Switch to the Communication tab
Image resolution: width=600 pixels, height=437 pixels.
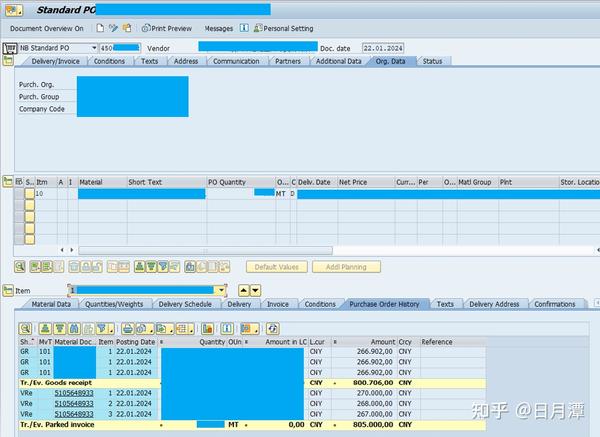(x=236, y=61)
